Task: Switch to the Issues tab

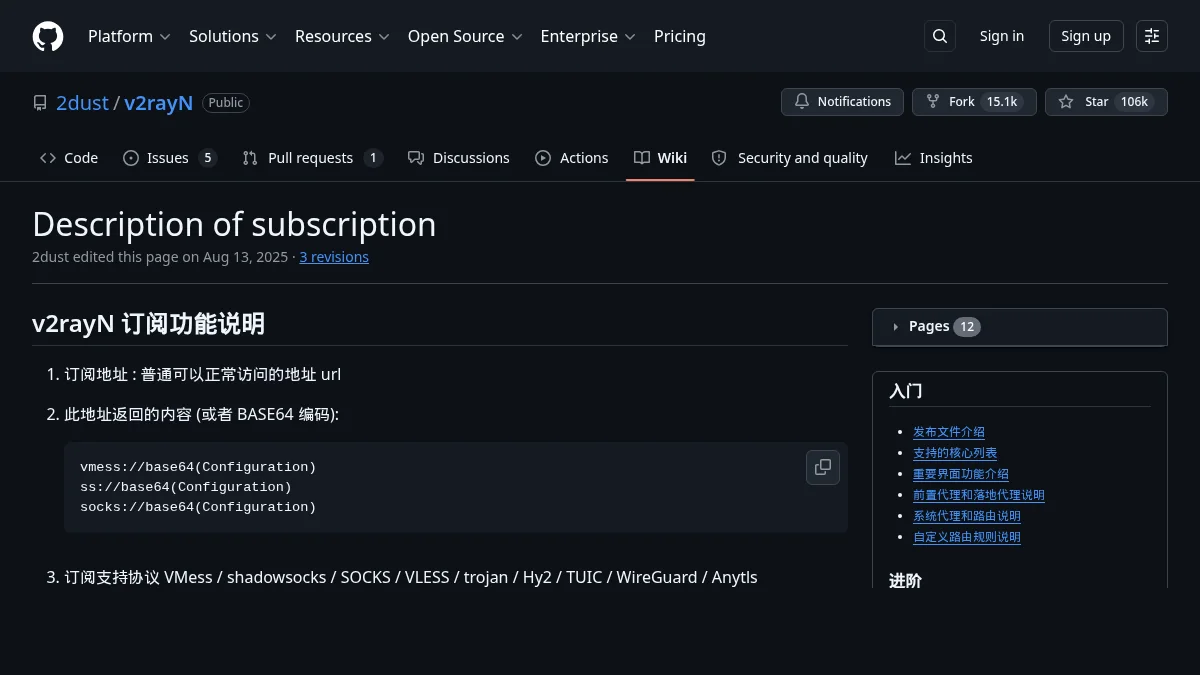Action: coord(170,158)
